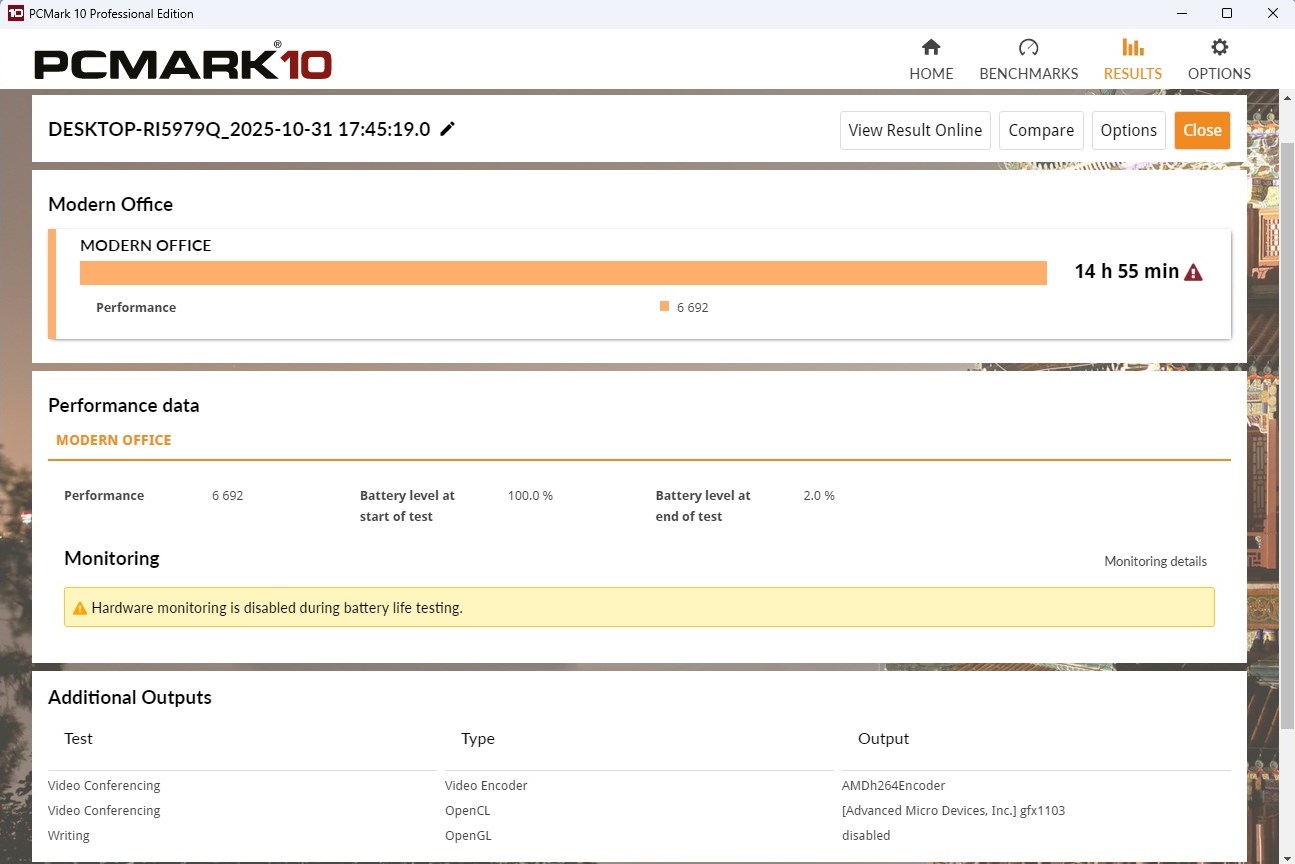Click the PCMark 10 app icon in title bar
1295x864 pixels.
pos(15,13)
